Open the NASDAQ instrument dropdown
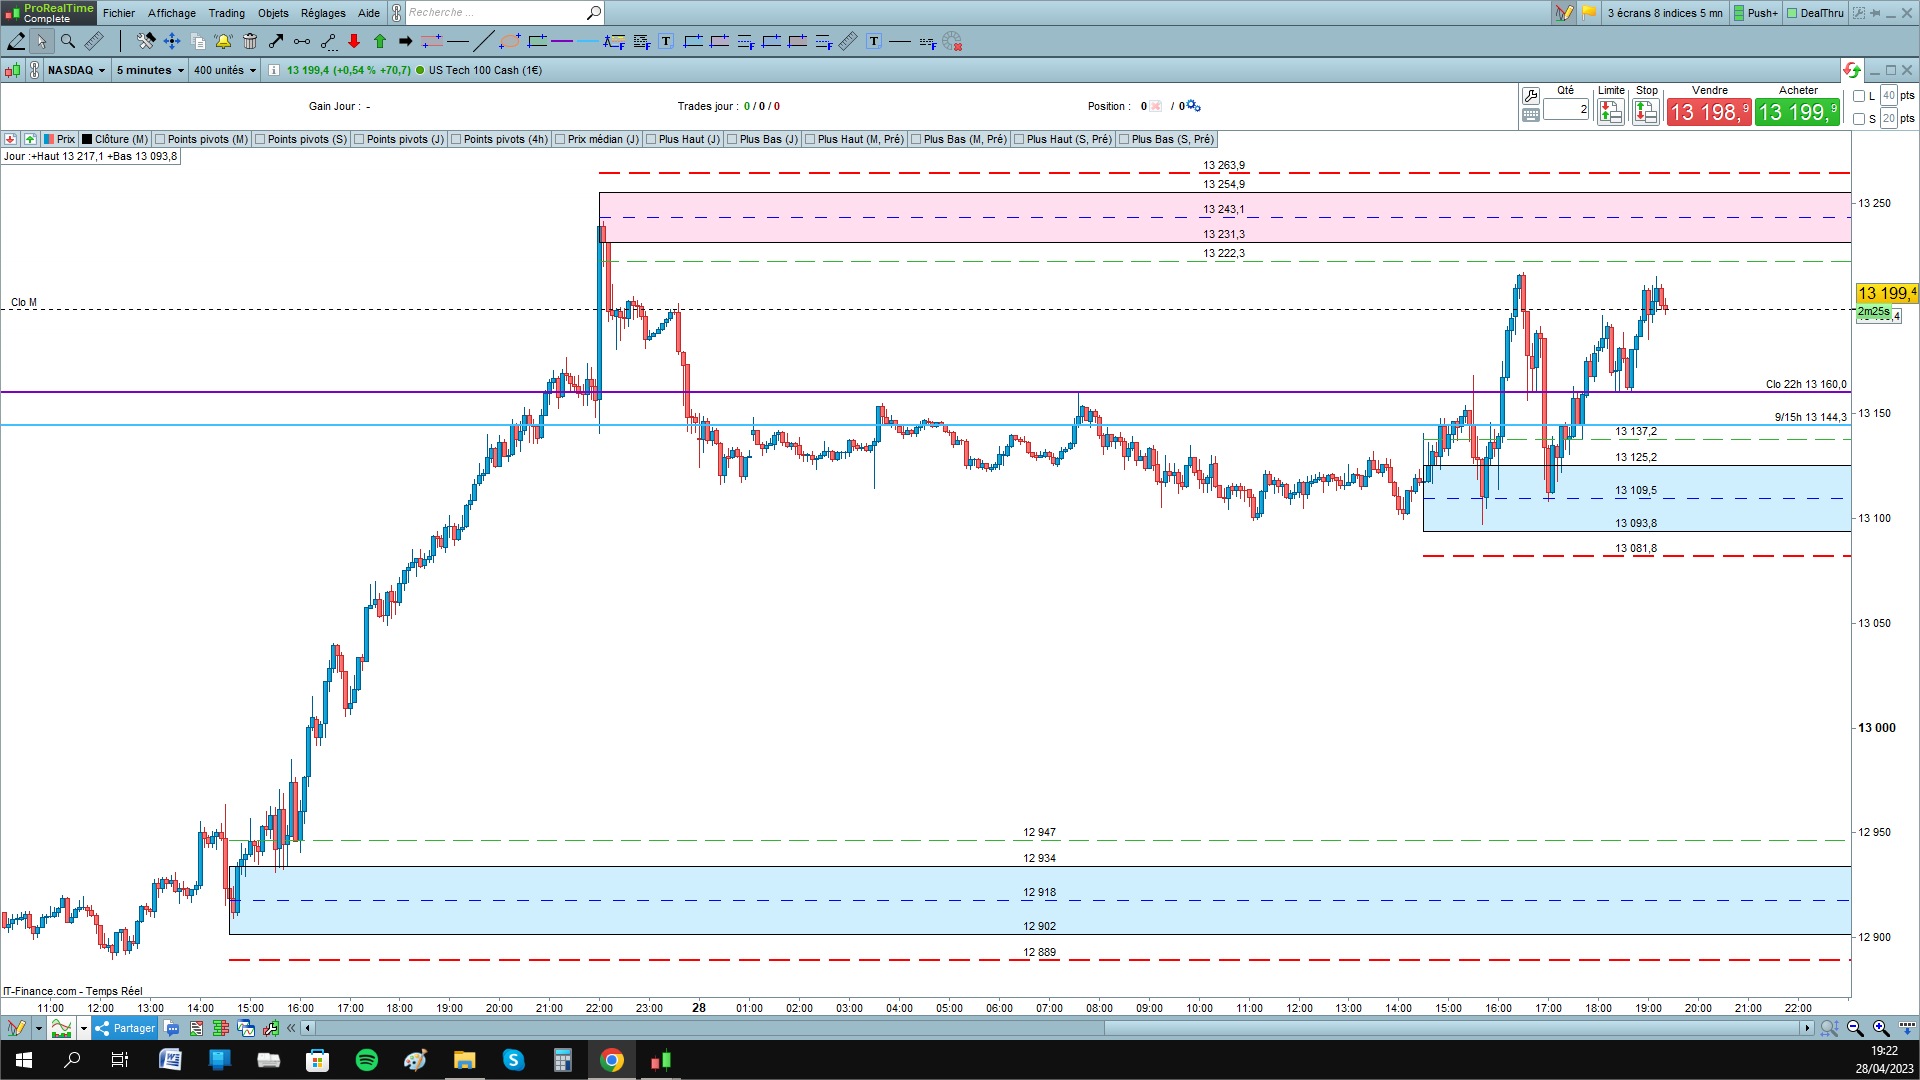Screen dimensions: 1920x1080 coord(76,70)
